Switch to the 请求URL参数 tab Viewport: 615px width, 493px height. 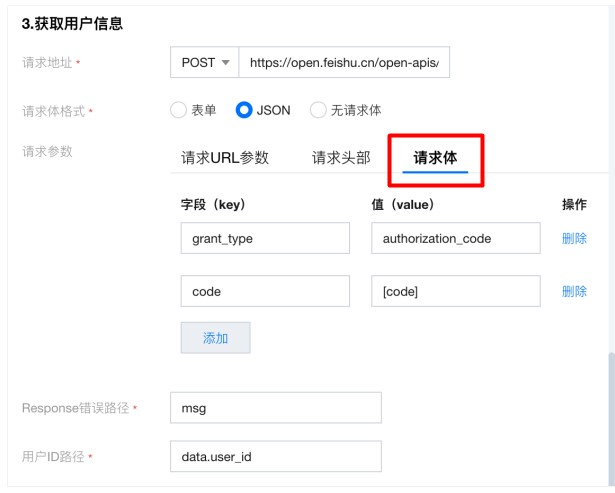pyautogui.click(x=225, y=158)
